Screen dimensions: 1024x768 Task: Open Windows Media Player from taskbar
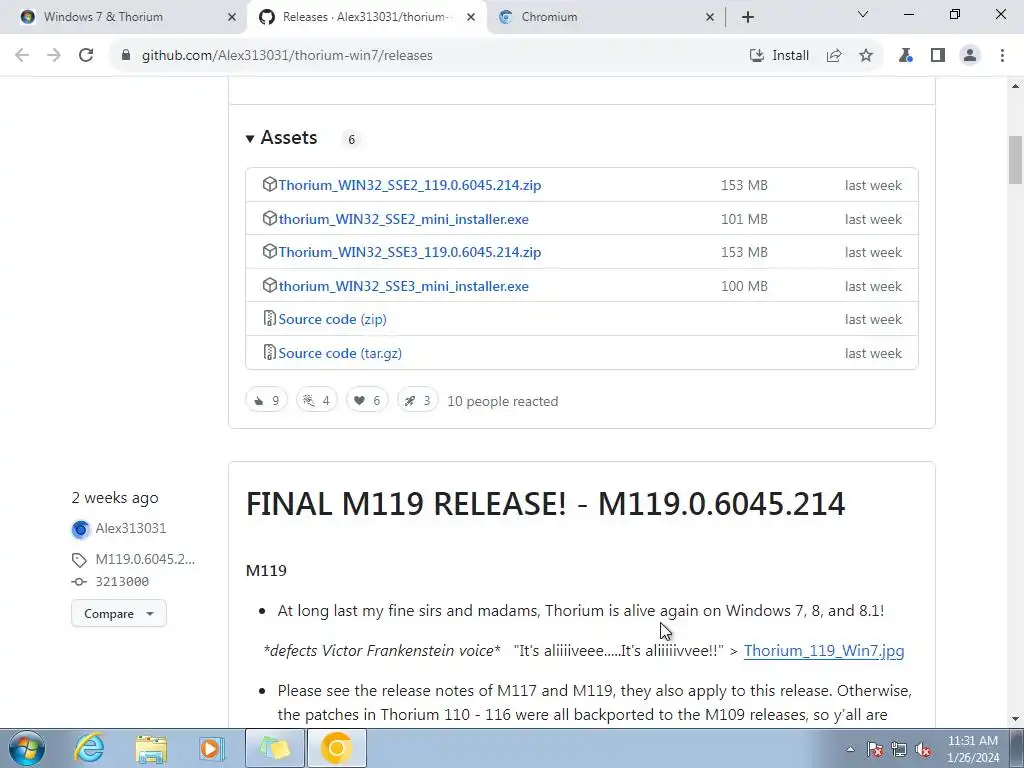click(x=212, y=748)
